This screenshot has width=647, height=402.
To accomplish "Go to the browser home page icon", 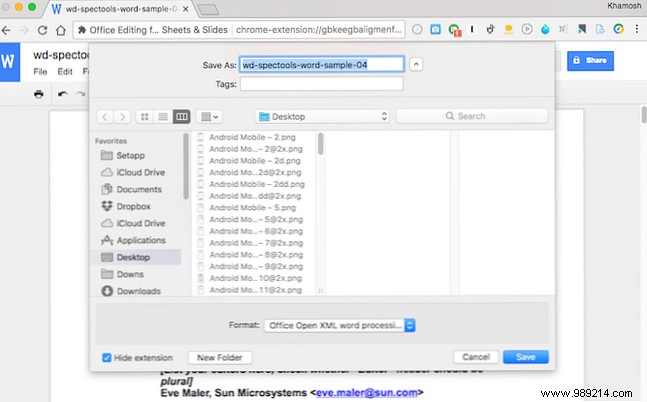I will 61,30.
